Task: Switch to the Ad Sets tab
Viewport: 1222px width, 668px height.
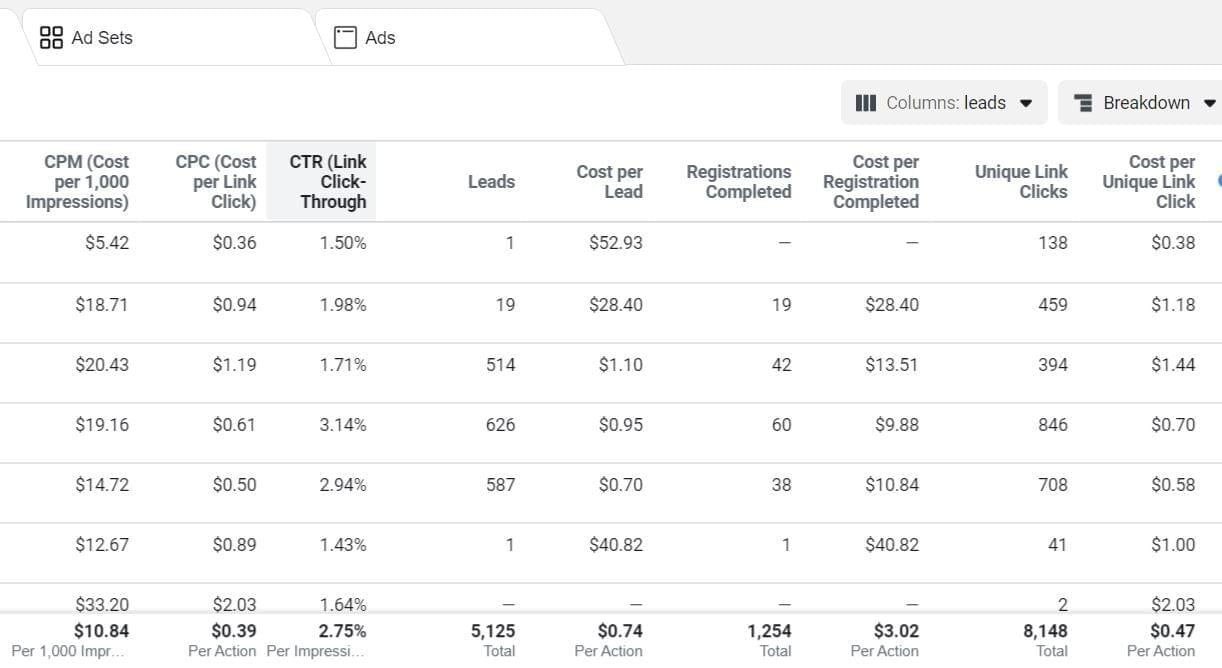Action: [x=100, y=38]
